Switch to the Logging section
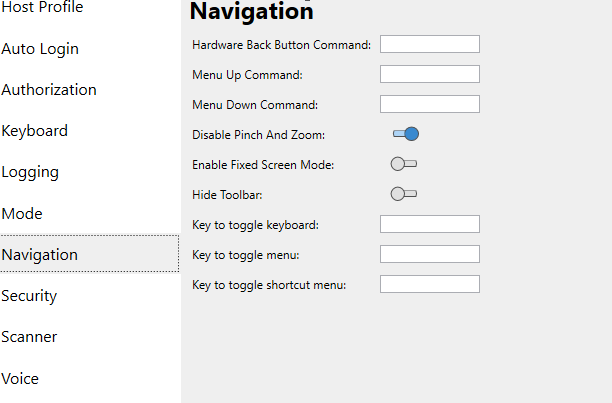This screenshot has width=612, height=403. (x=30, y=172)
